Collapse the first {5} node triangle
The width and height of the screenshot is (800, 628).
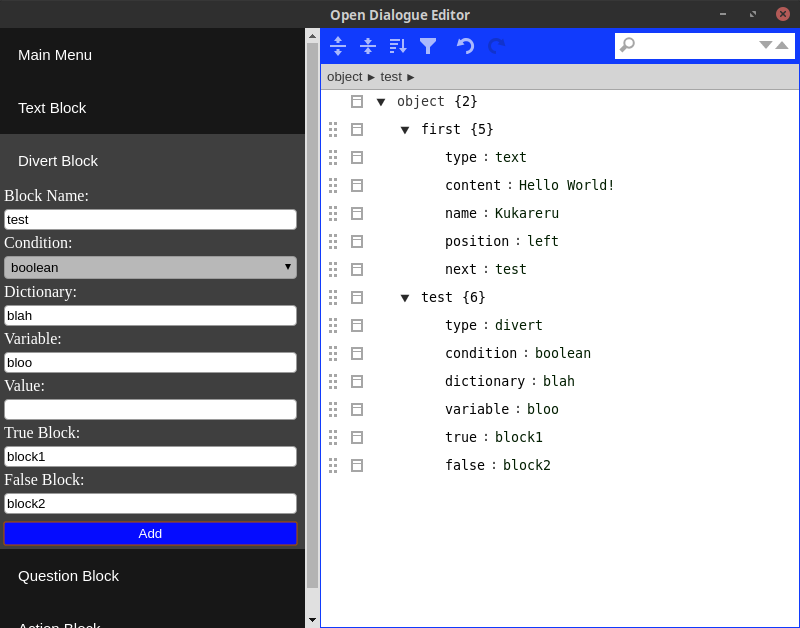[x=405, y=129]
